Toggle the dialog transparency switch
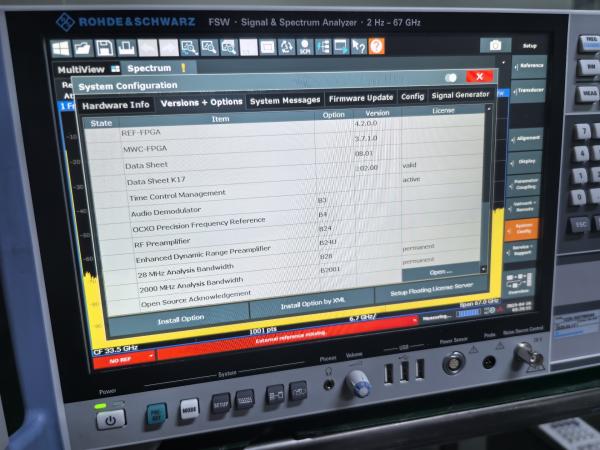The height and width of the screenshot is (450, 600). click(451, 78)
